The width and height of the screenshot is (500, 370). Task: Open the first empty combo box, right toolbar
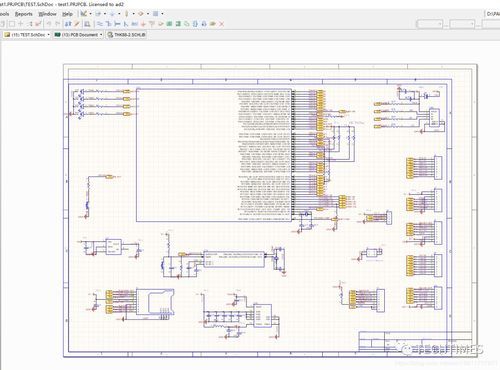(430, 24)
